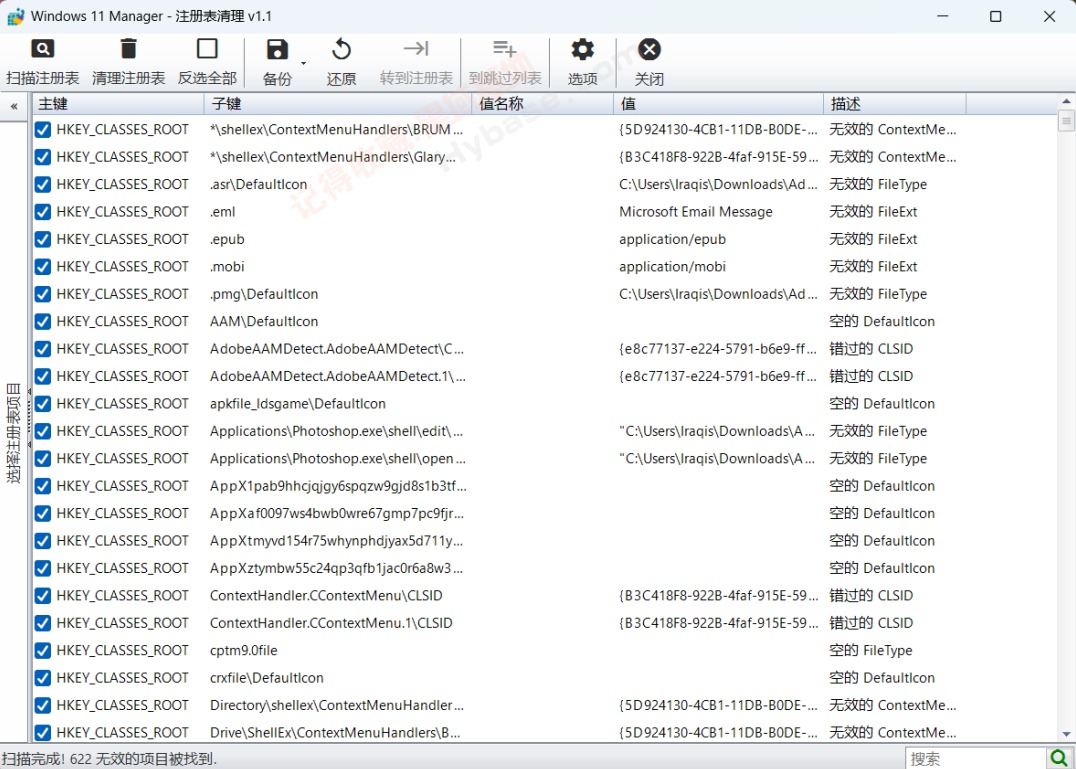Select Applications\Photoshop.exe\shell\open... subkey
The width and height of the screenshot is (1076, 769).
click(338, 459)
